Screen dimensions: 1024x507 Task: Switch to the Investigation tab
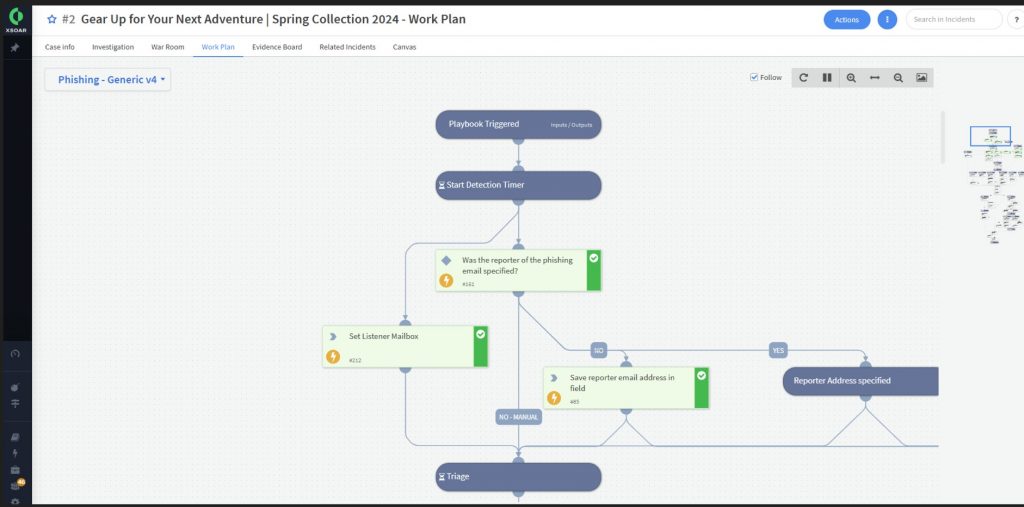pos(113,47)
